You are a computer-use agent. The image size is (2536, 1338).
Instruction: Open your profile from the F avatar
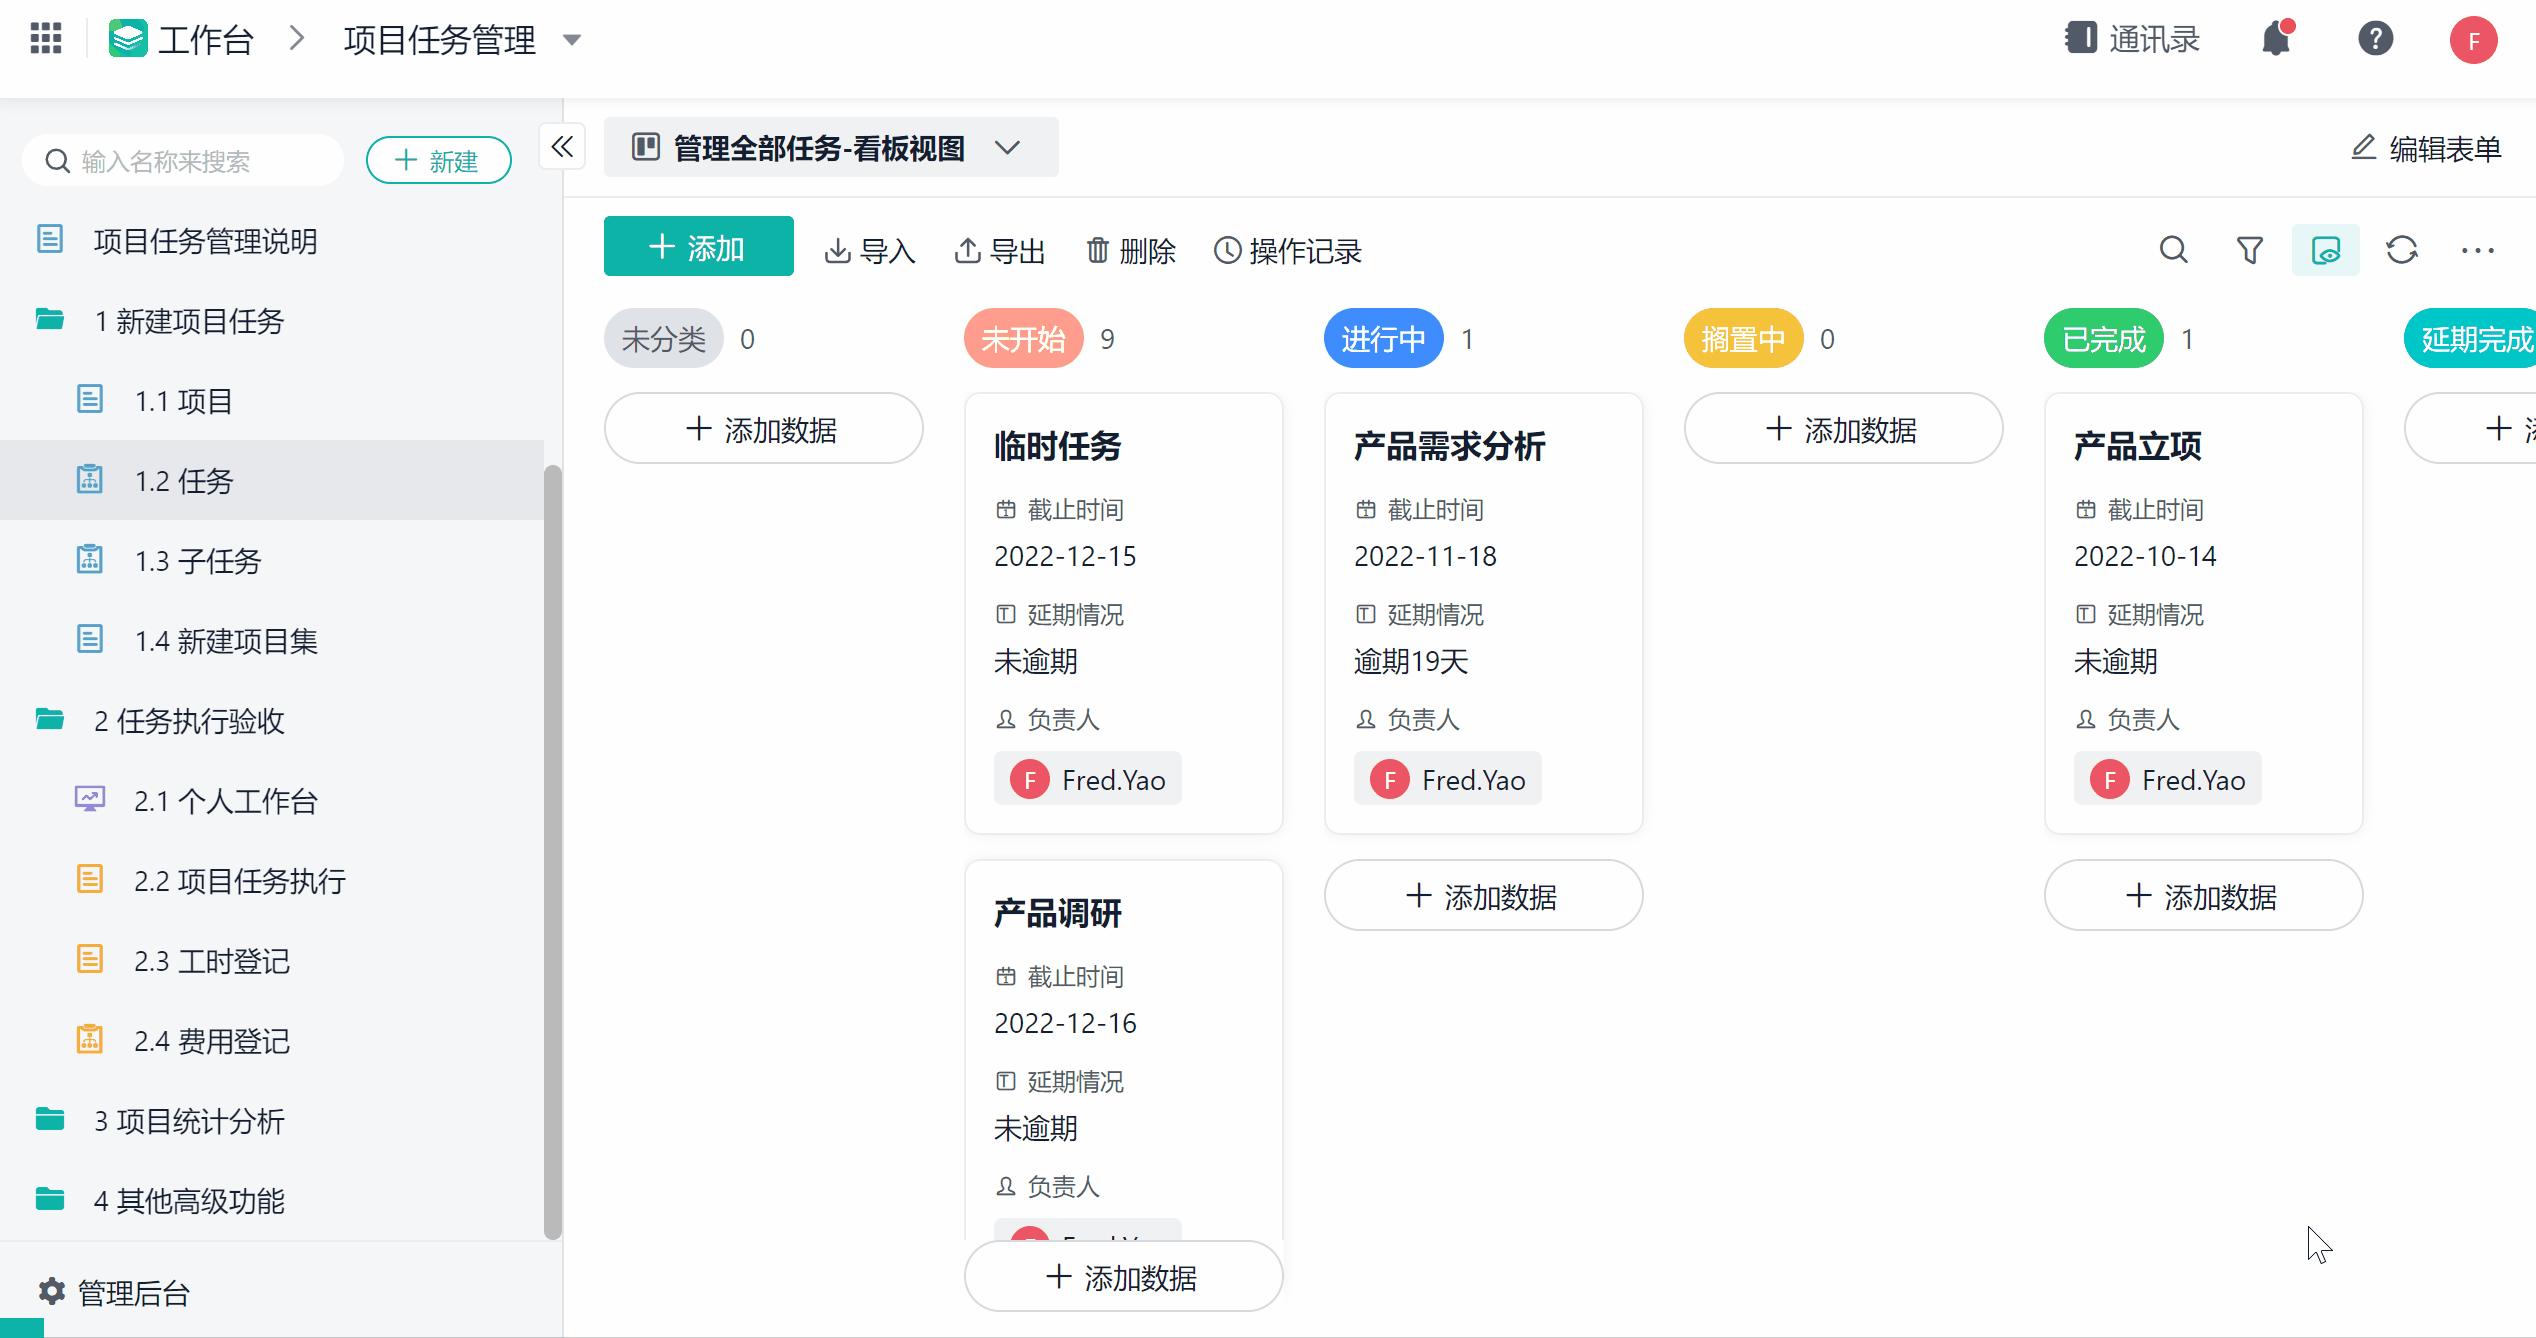2475,40
